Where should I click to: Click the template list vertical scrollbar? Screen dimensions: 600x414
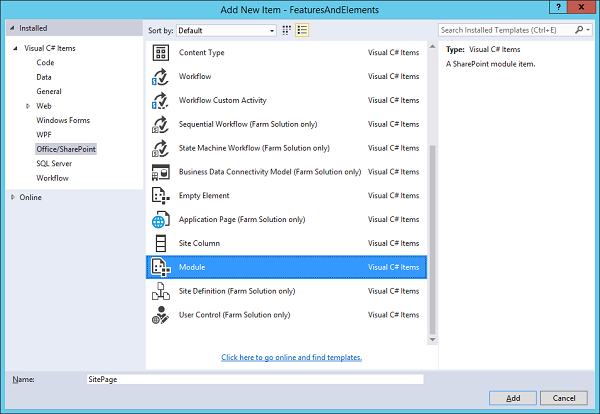coord(432,240)
